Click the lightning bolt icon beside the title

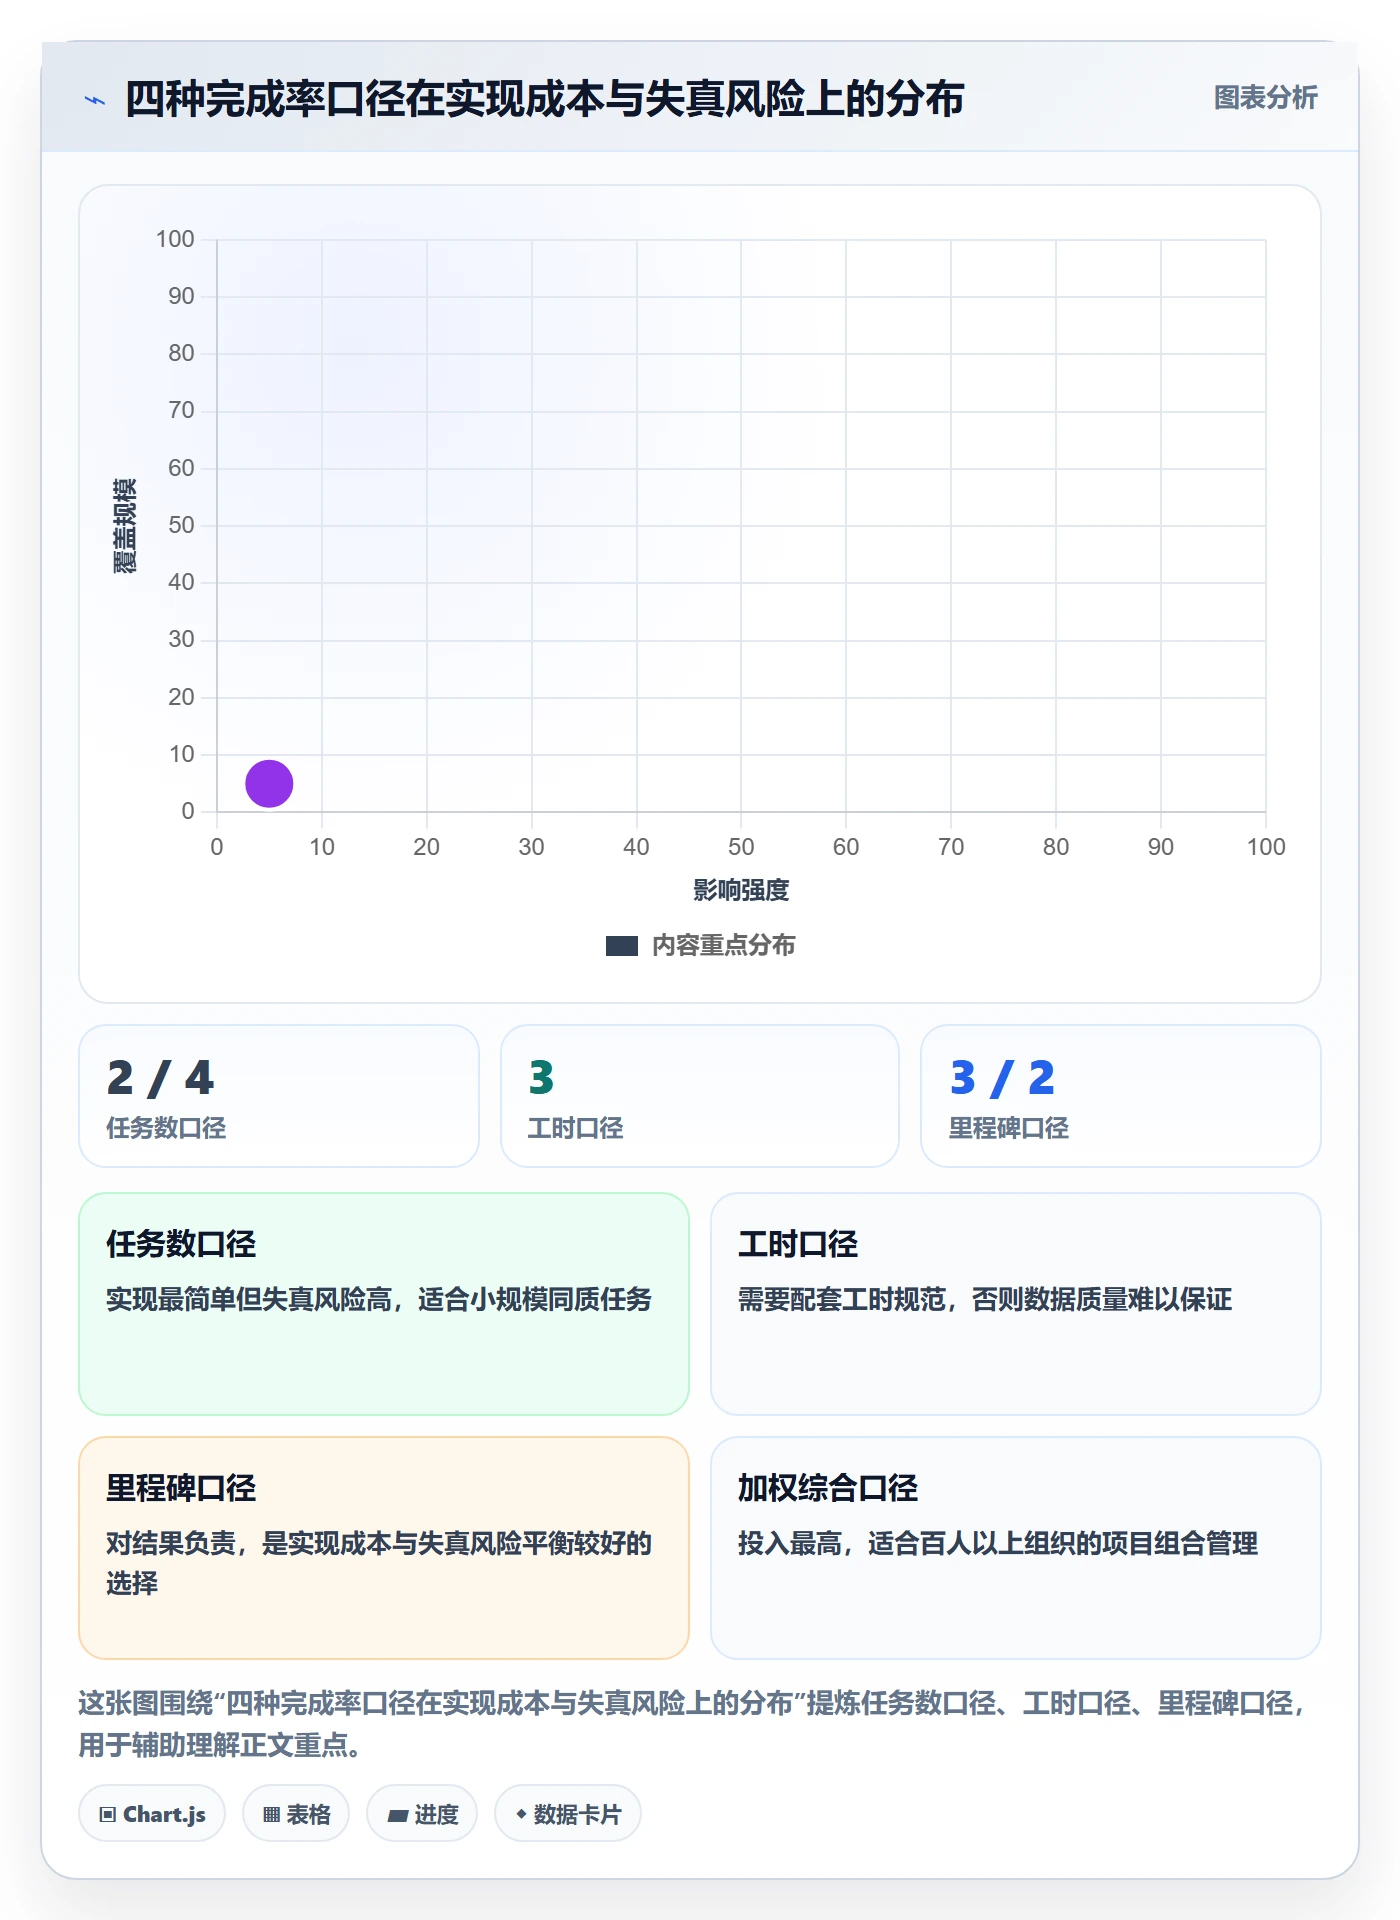tap(95, 100)
